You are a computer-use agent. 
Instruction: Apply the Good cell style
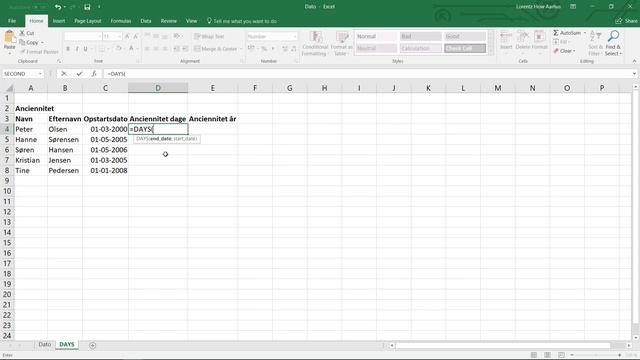465,36
